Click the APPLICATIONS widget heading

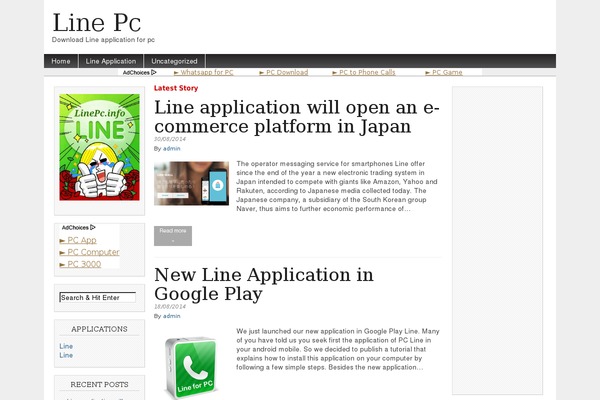coord(99,329)
